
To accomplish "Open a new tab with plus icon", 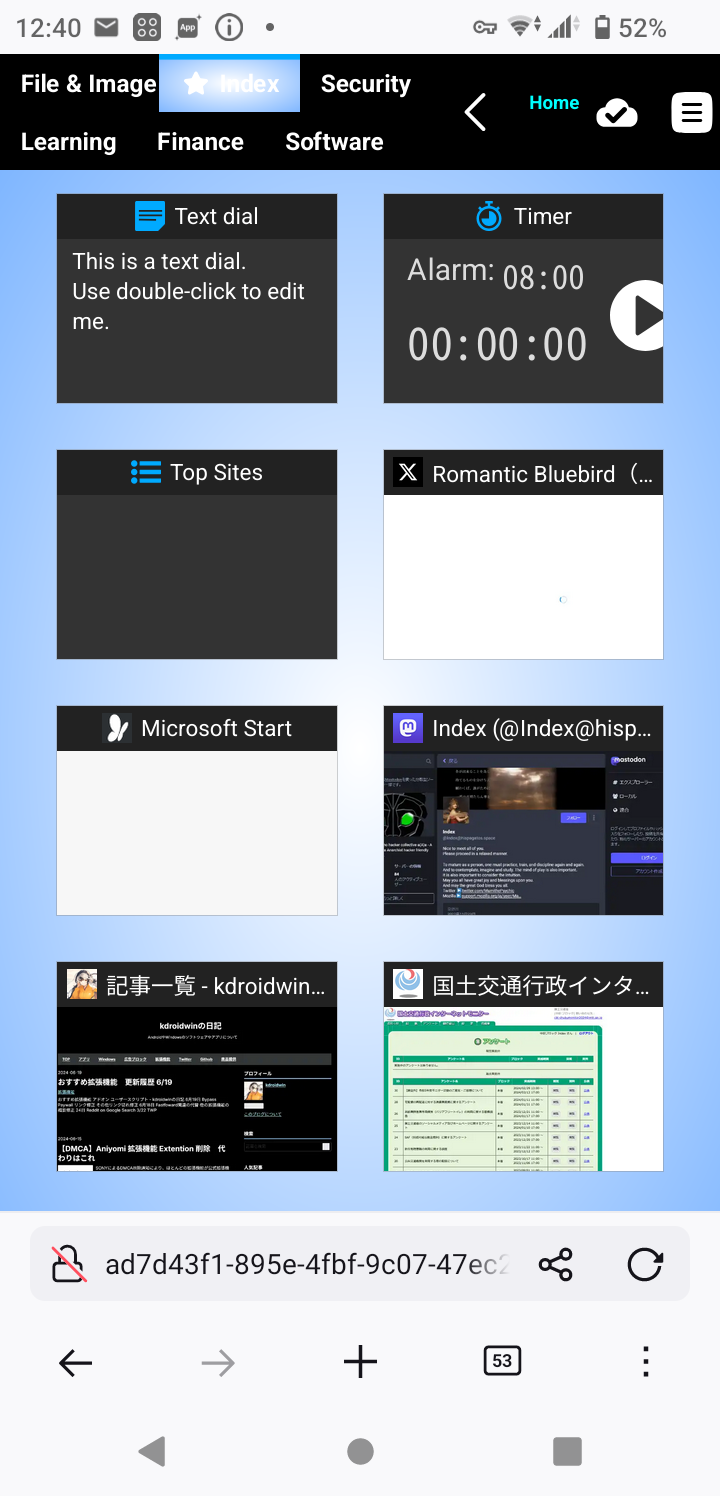I will tap(360, 1362).
